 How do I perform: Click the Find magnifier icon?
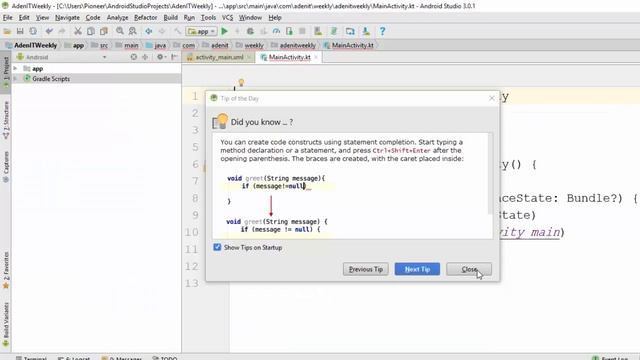[120, 31]
